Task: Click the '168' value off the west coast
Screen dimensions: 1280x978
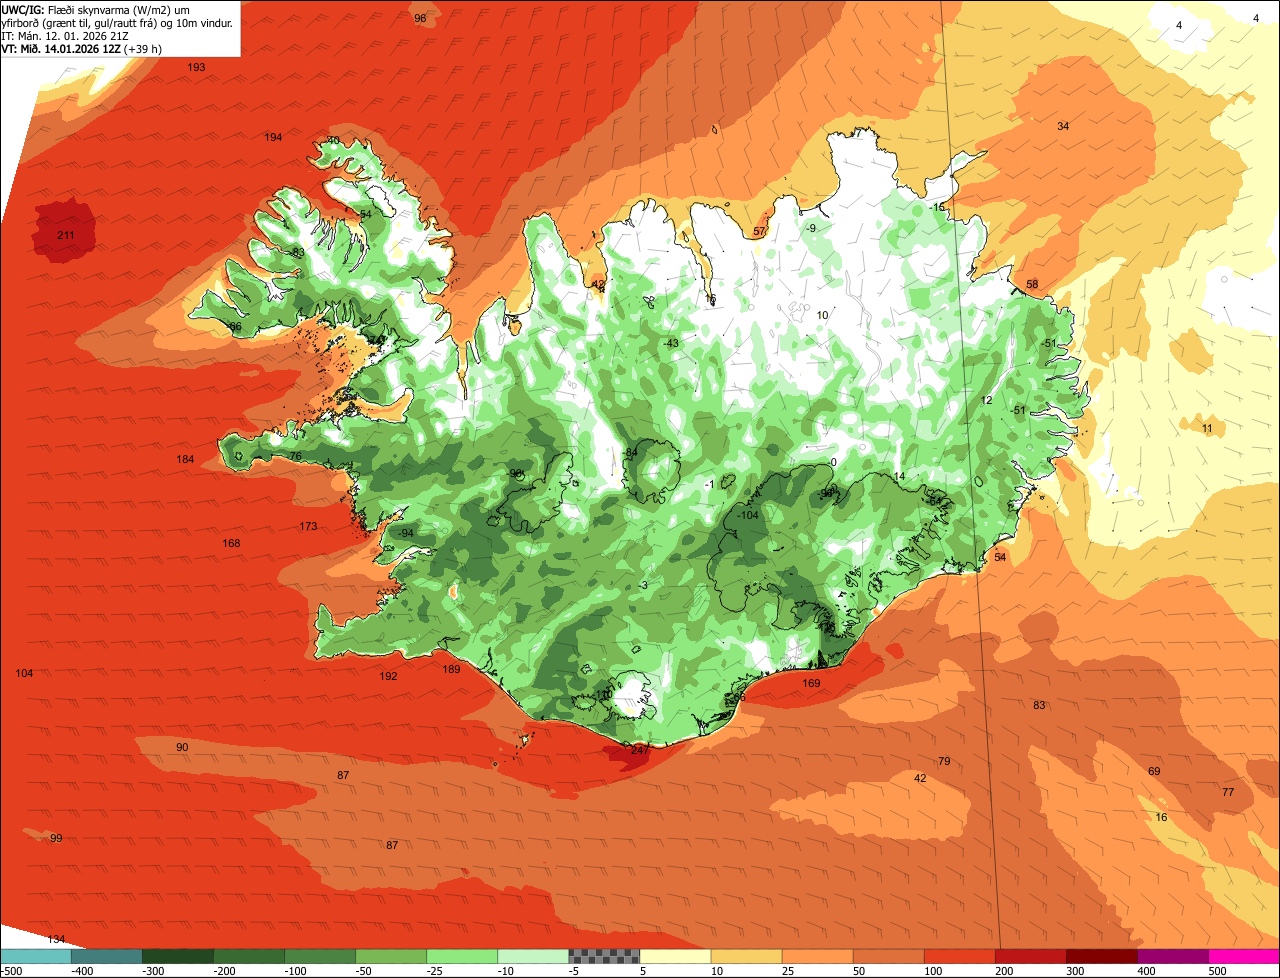Action: [231, 543]
